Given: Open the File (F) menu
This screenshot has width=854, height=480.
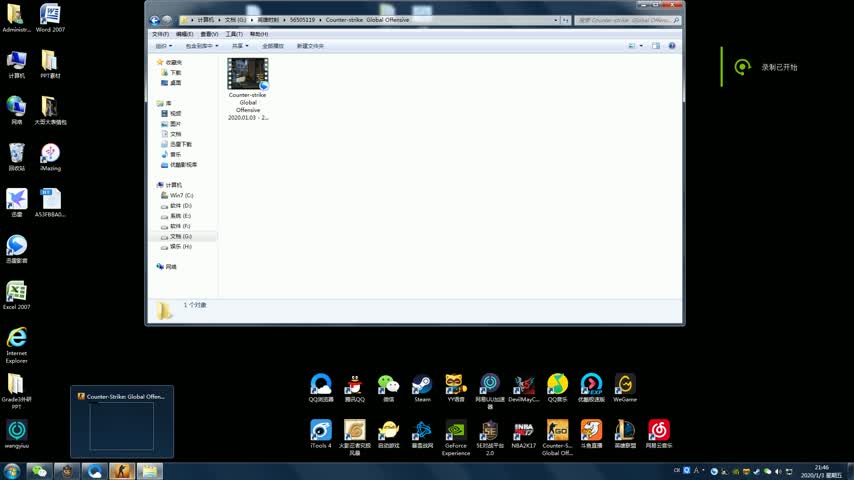Looking at the screenshot, I should 160,34.
